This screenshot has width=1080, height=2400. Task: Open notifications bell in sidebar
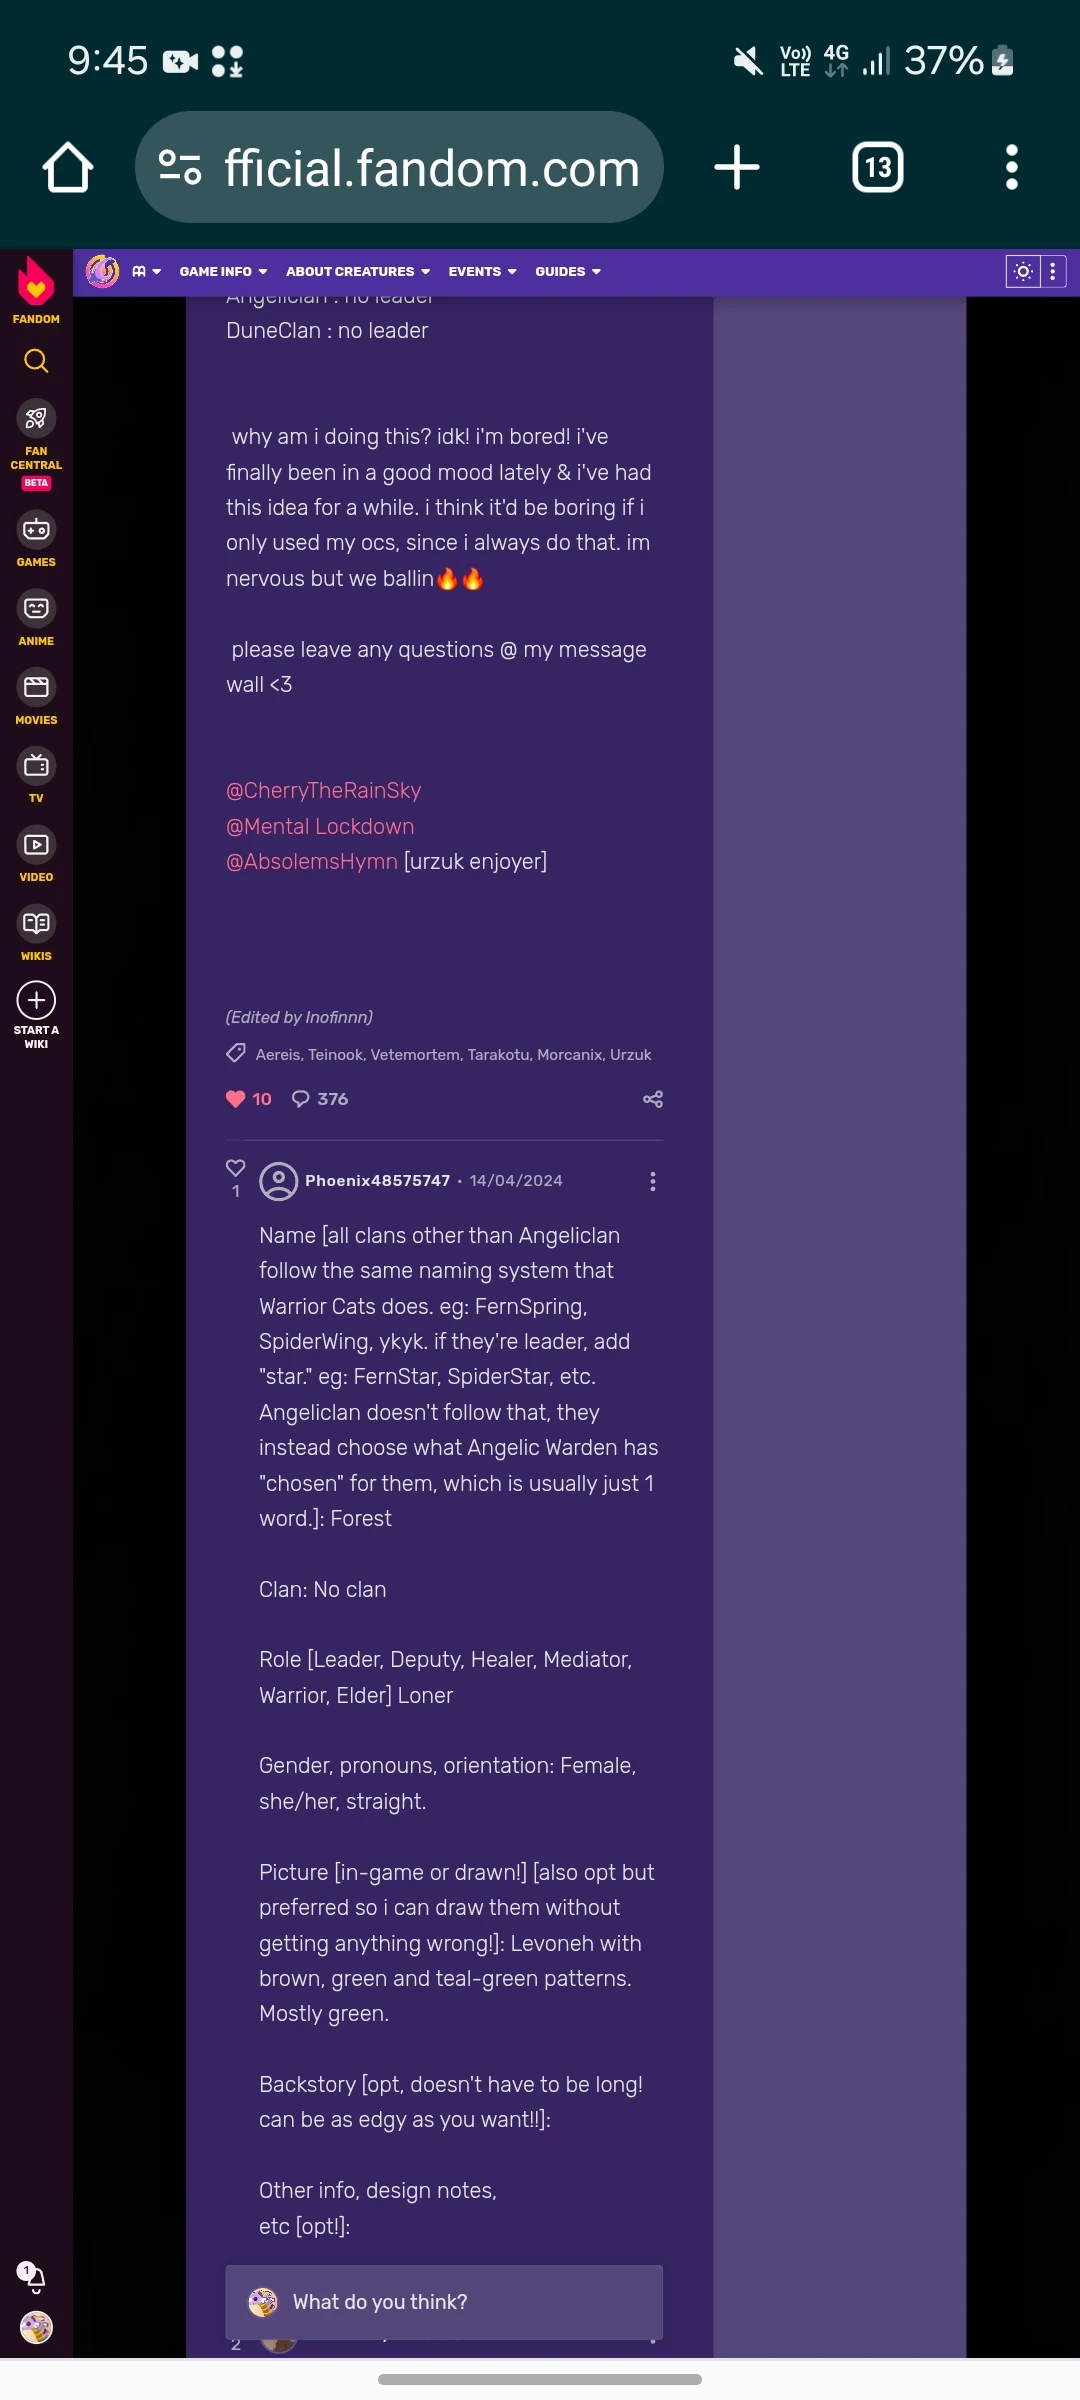34,2277
